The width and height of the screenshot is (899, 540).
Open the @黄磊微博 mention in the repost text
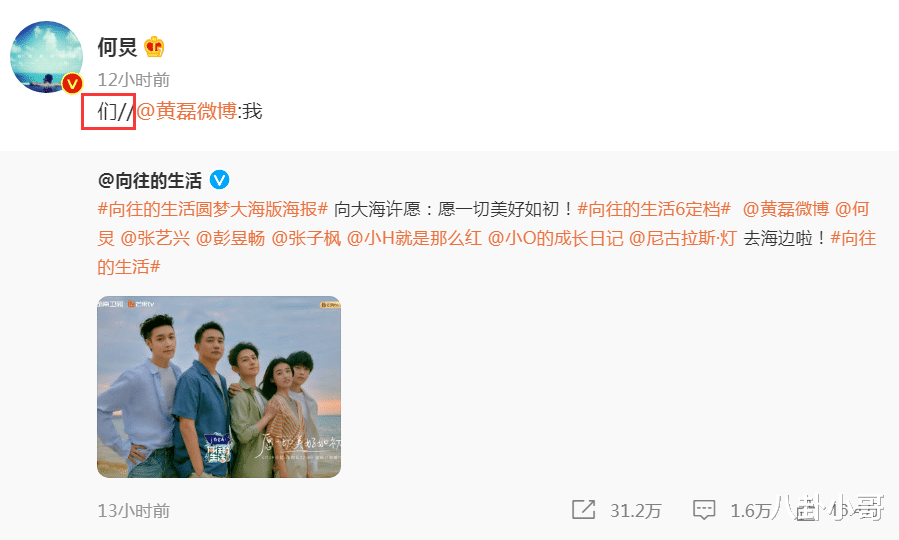tap(186, 111)
